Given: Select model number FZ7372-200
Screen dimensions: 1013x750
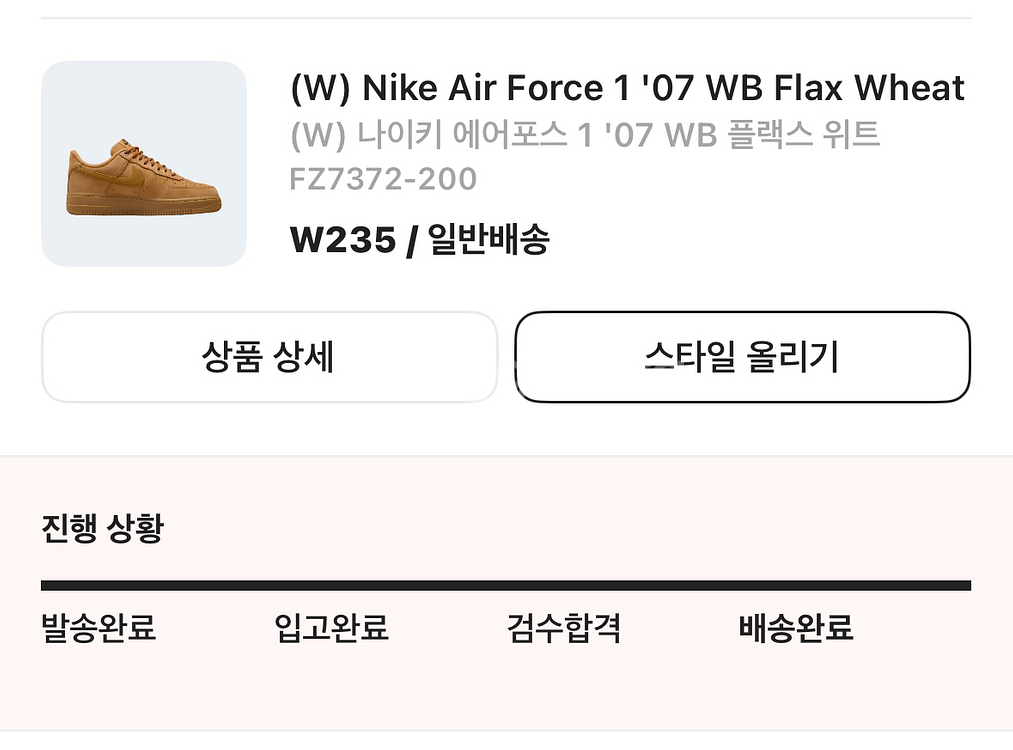Looking at the screenshot, I should click(383, 179).
